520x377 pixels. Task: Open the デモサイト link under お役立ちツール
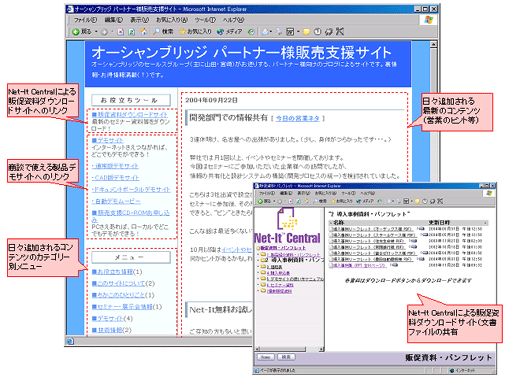[x=107, y=140]
